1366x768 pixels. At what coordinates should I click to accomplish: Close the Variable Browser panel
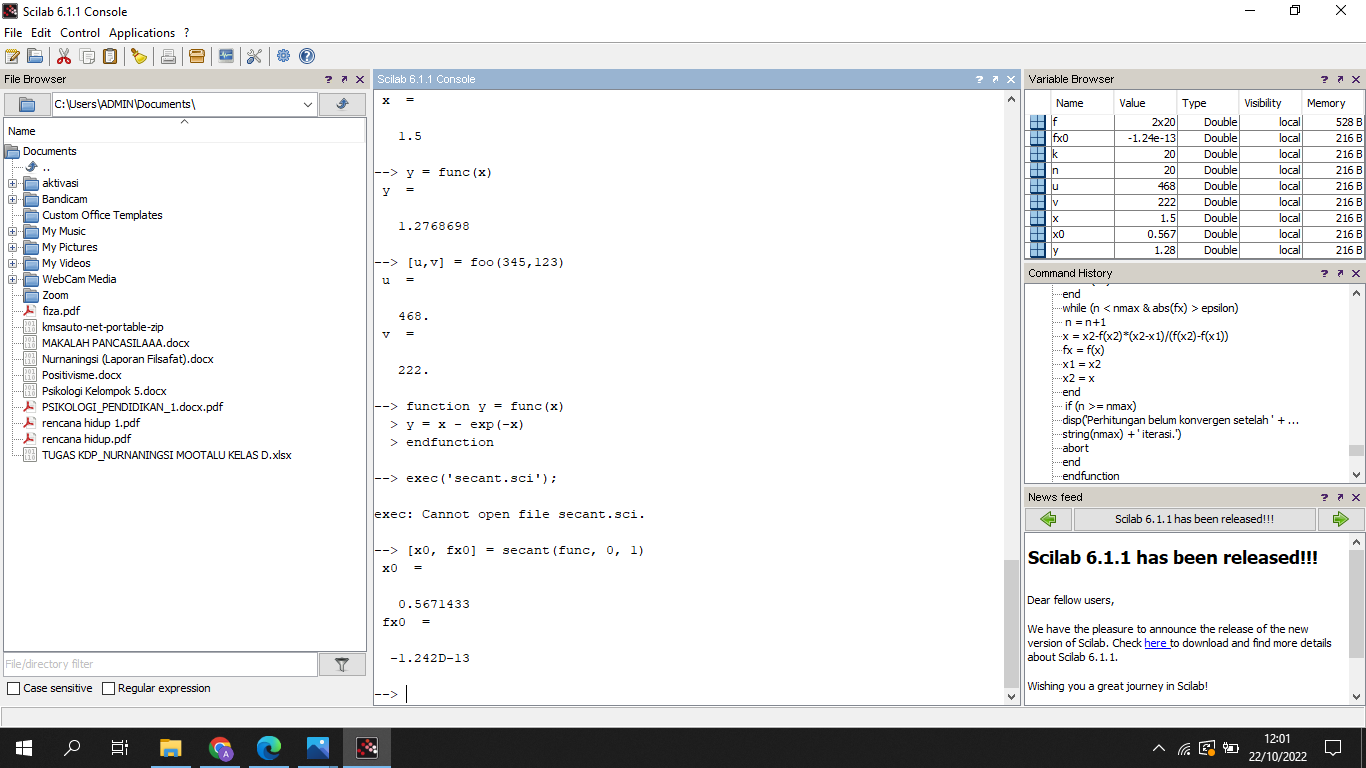[1356, 79]
